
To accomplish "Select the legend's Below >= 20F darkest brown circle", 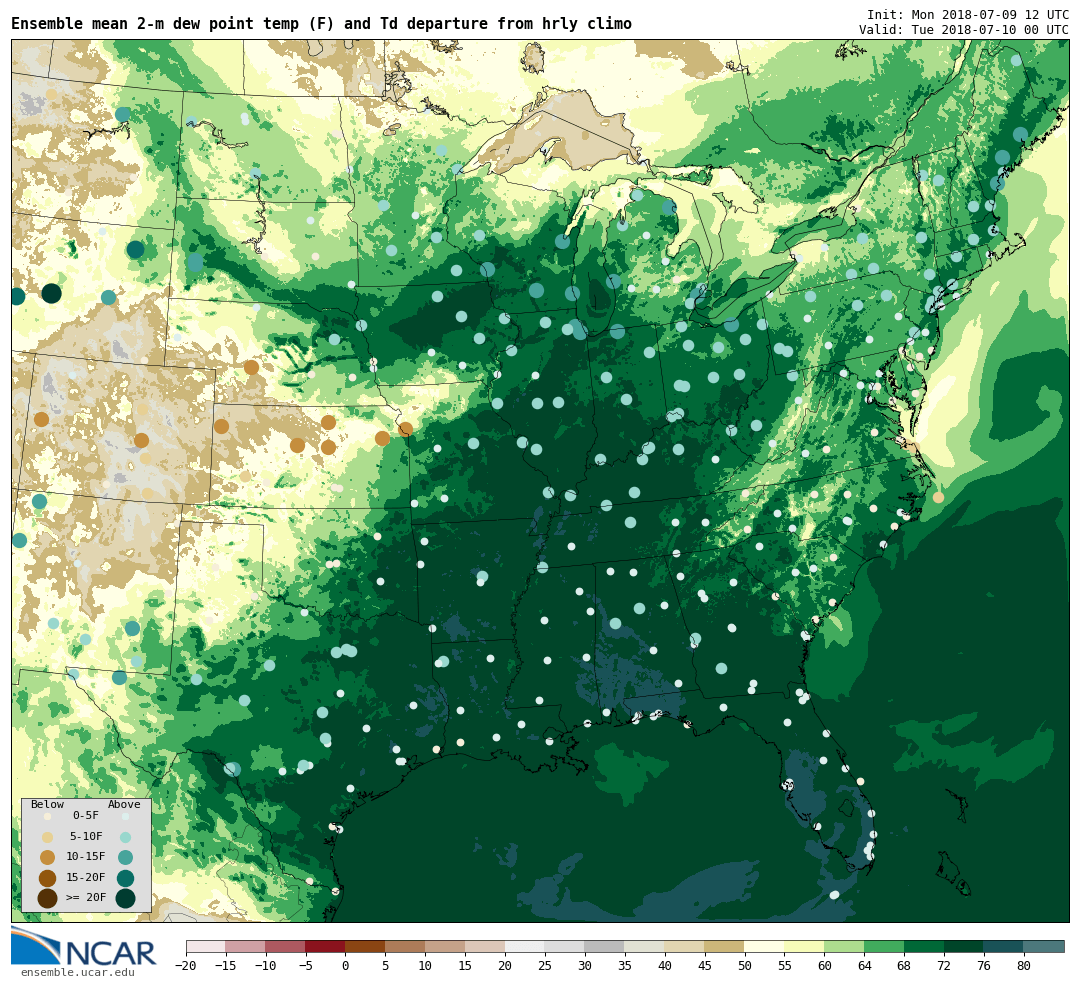I will coord(48,898).
